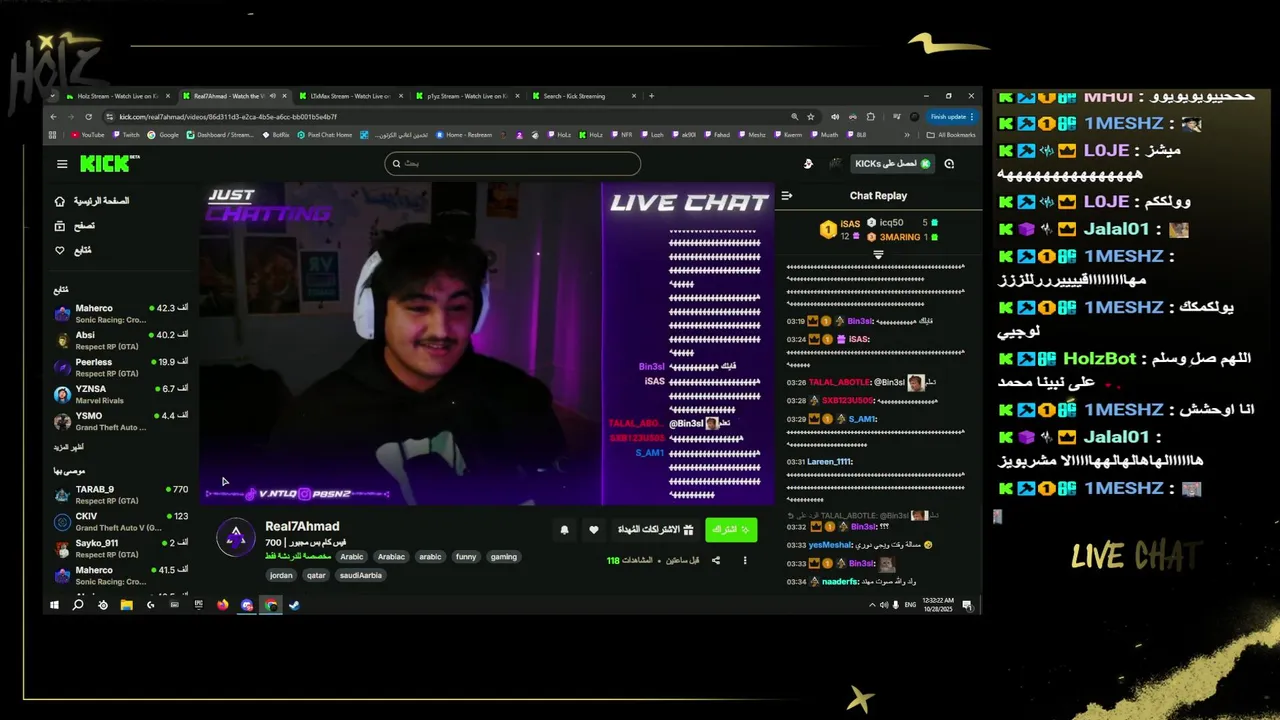Open Firefox from taskbar
Viewport: 1280px width, 720px height.
[222, 605]
